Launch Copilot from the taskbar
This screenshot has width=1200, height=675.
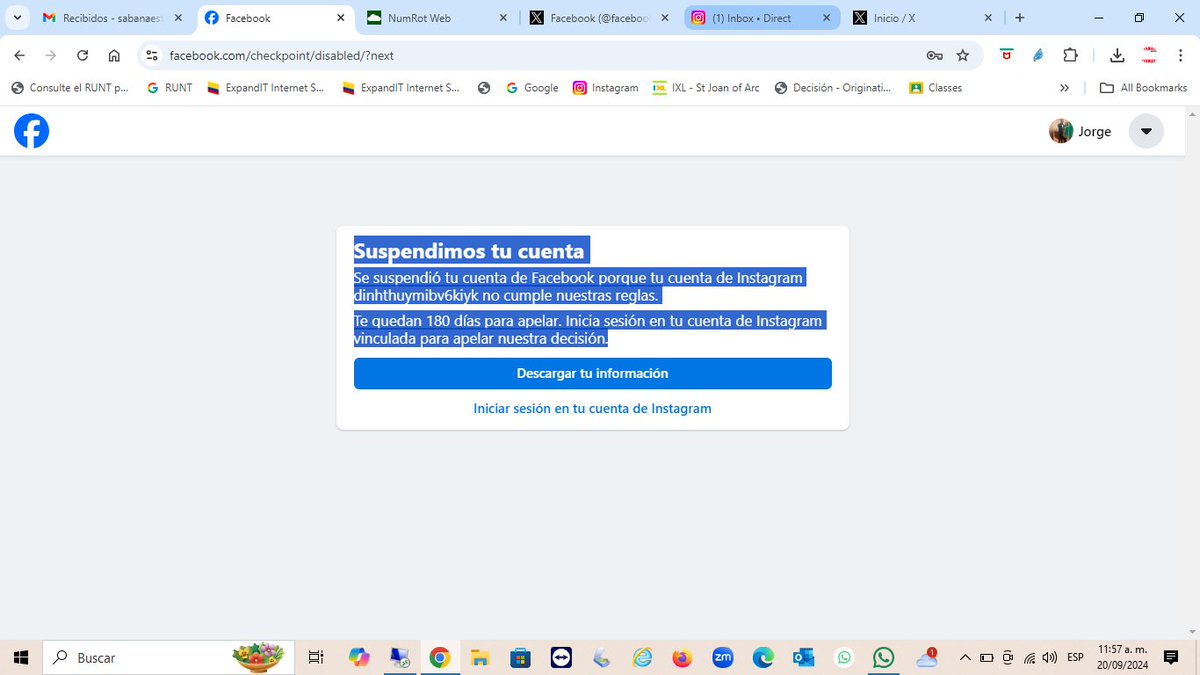(359, 657)
